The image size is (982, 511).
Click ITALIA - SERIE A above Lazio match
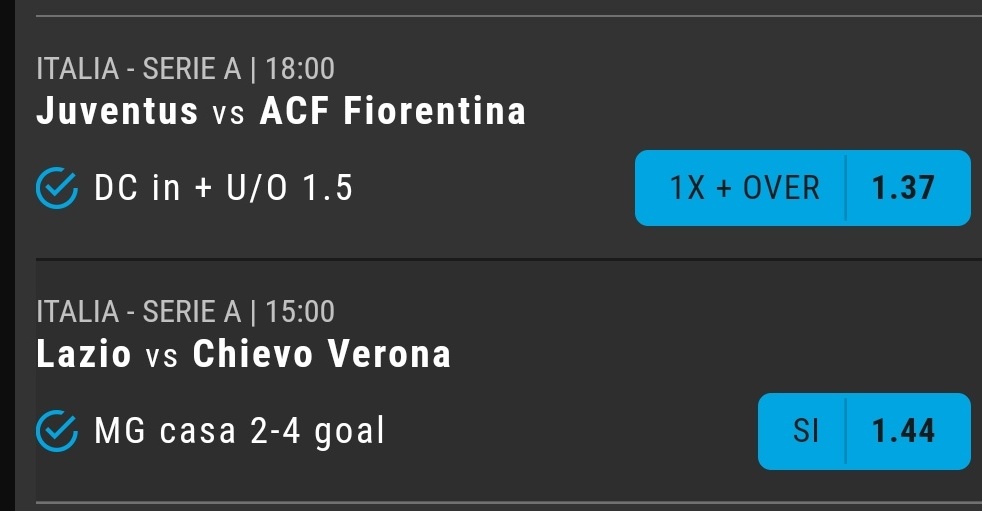pos(139,311)
